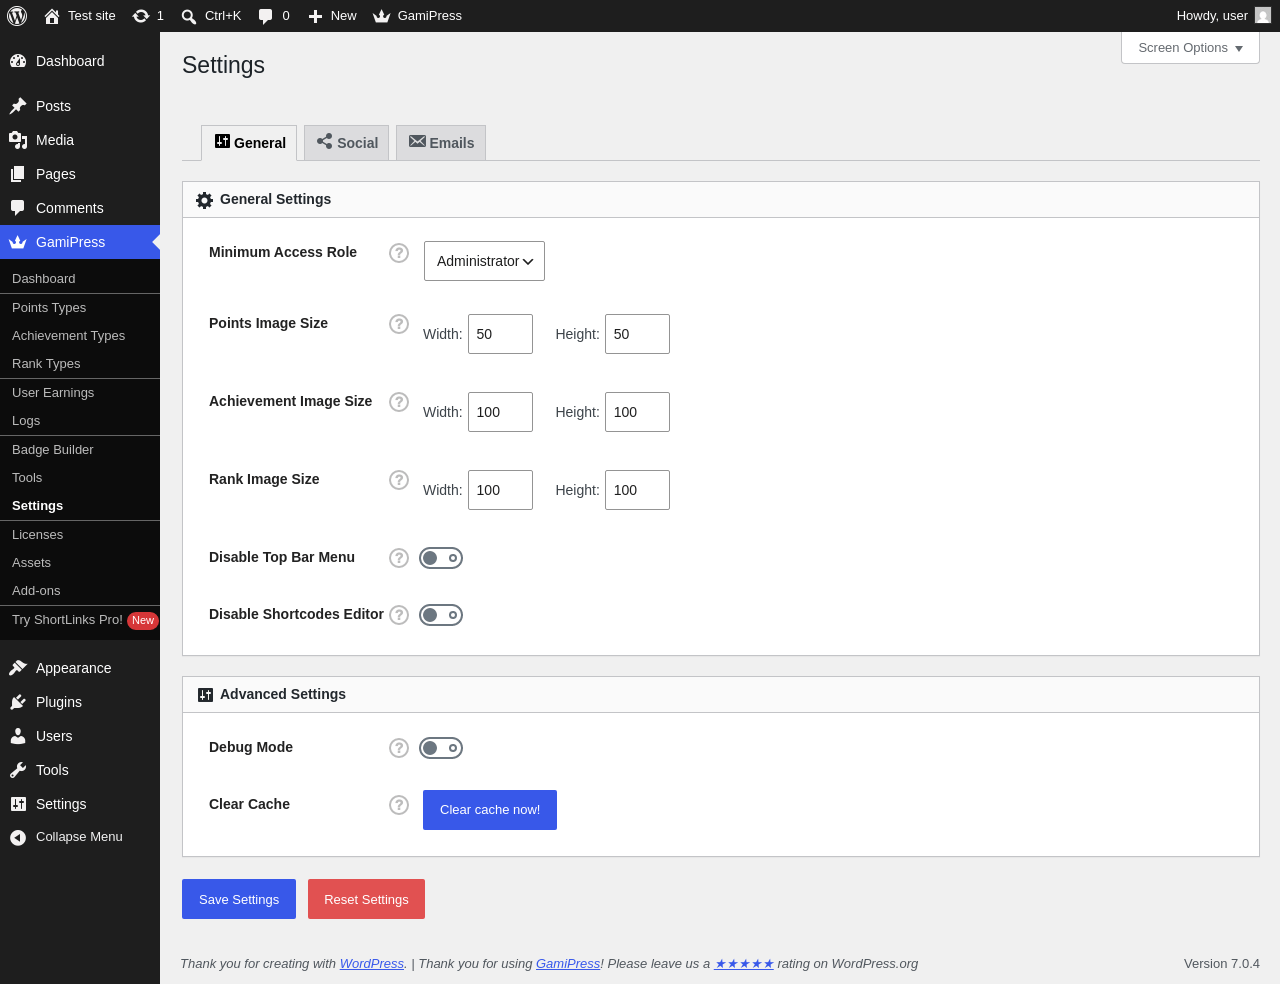The width and height of the screenshot is (1280, 984).
Task: Click the plus New icon in admin bar
Action: point(315,16)
